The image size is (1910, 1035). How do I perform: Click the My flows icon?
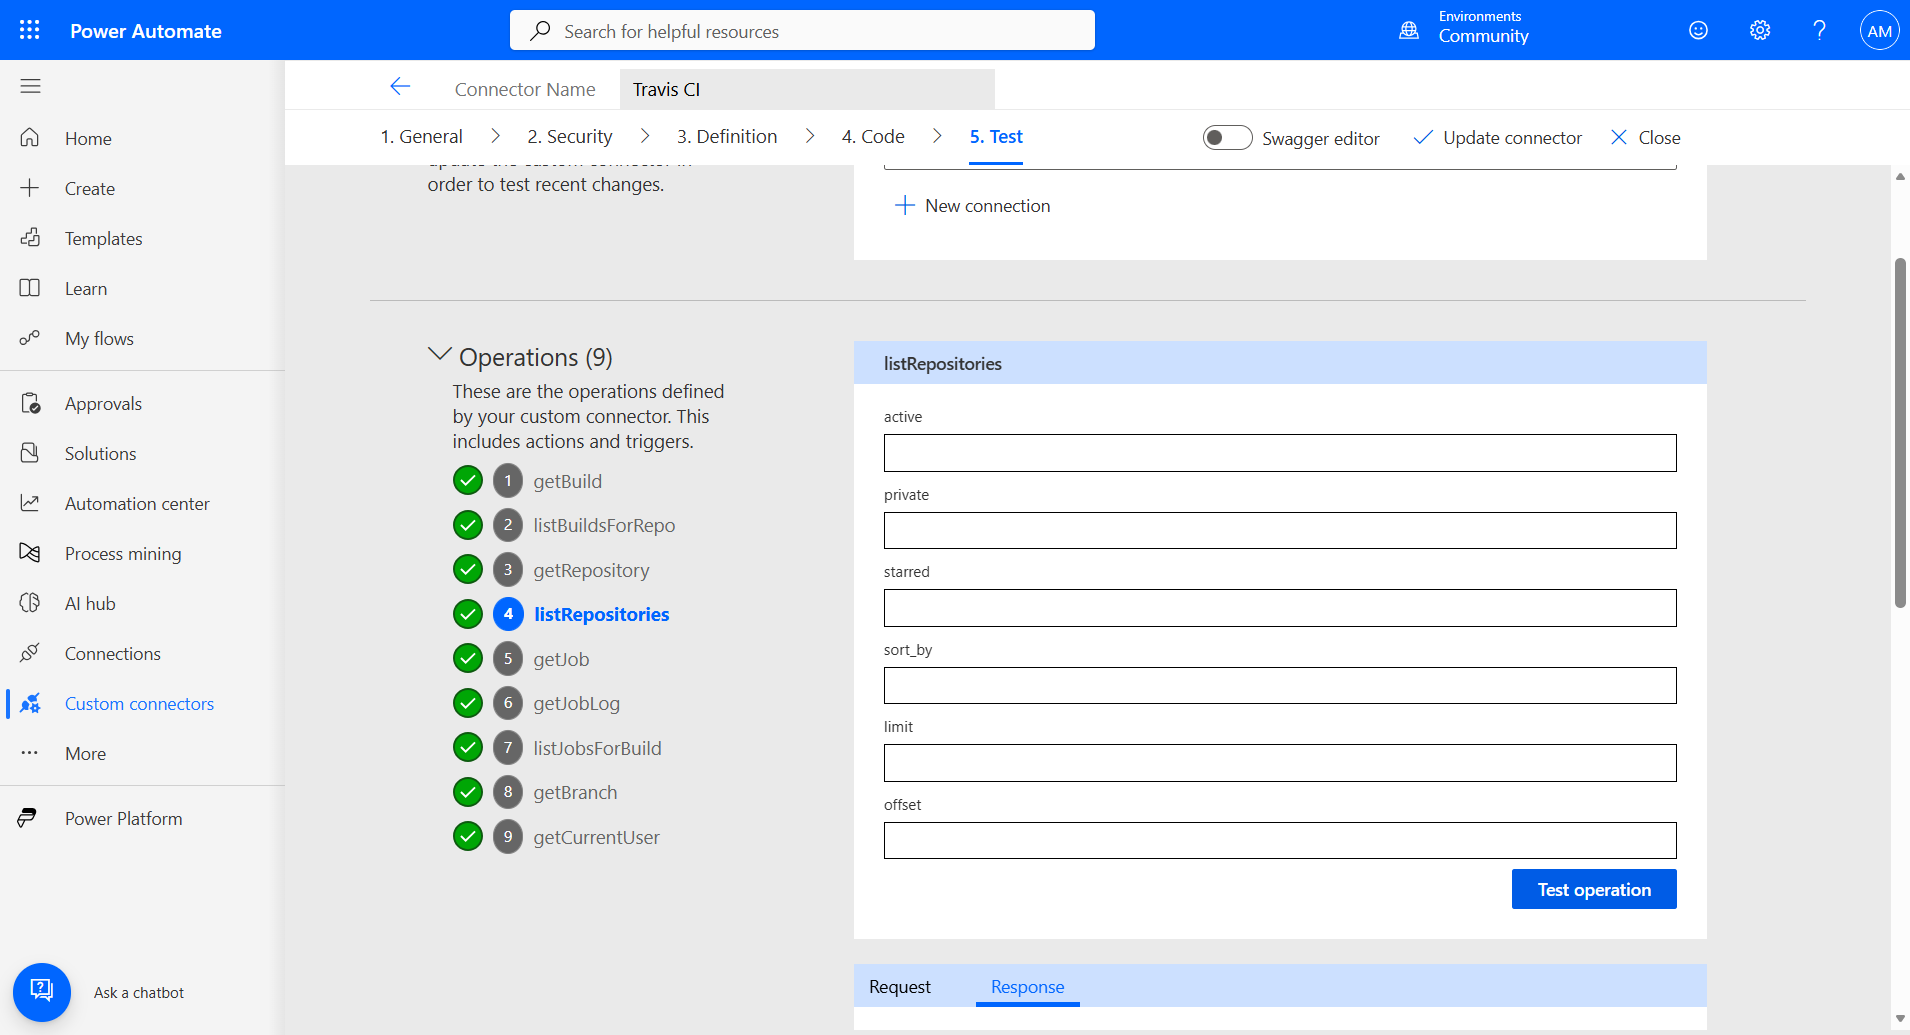pyautogui.click(x=30, y=338)
